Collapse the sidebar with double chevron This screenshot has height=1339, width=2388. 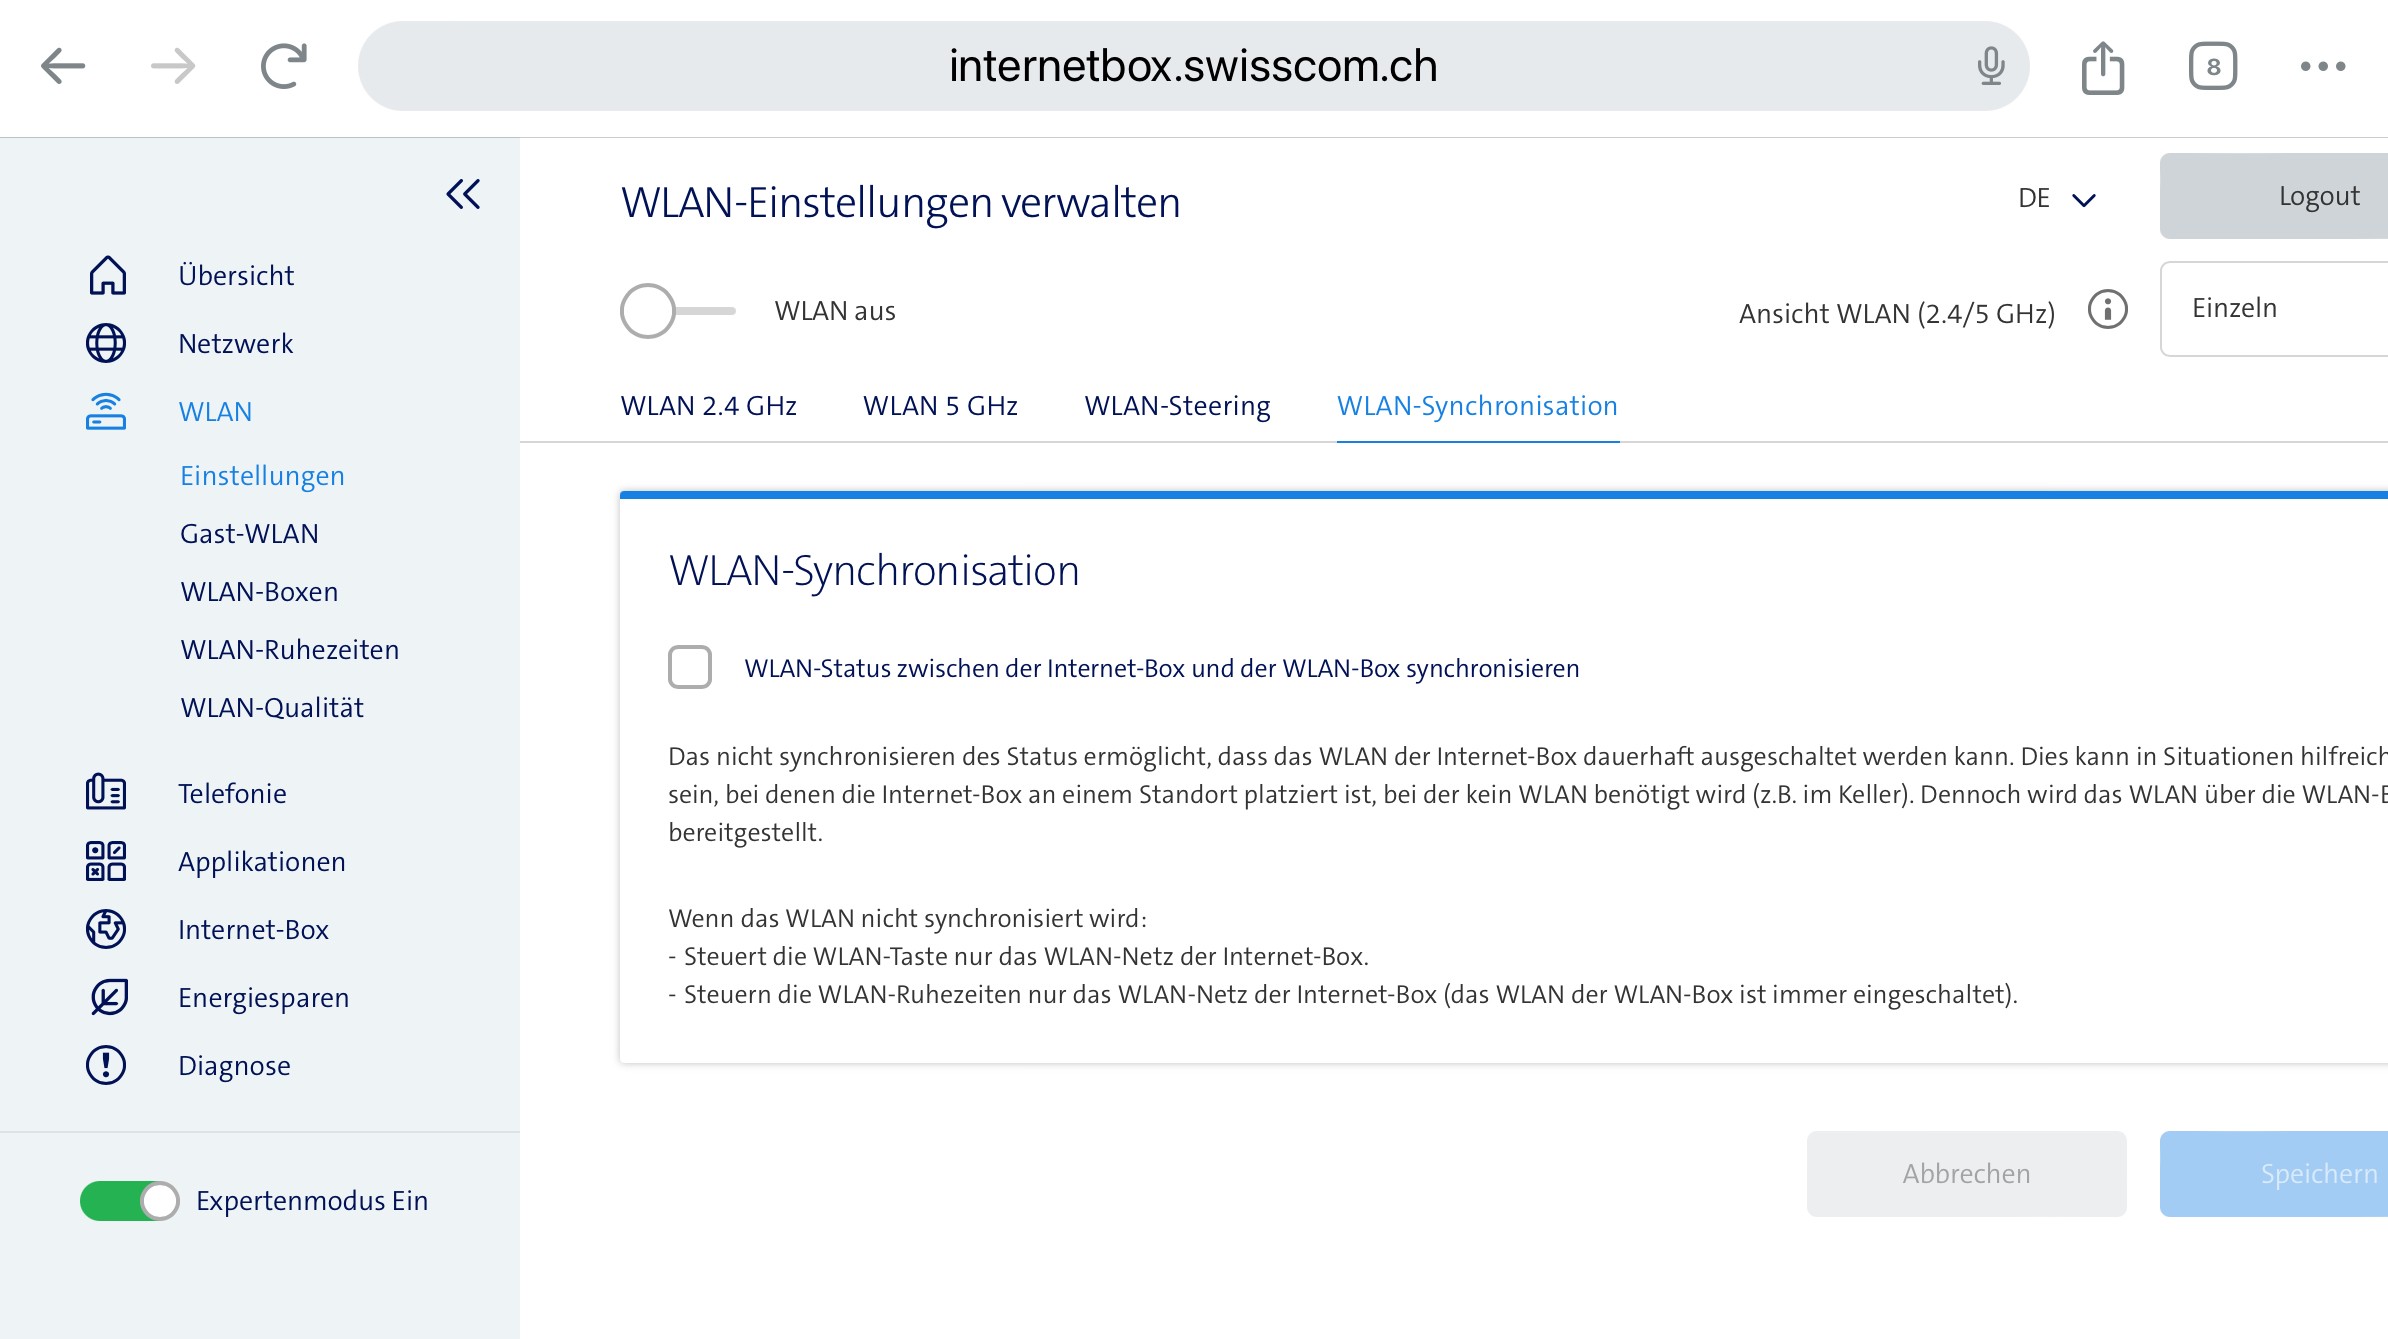463,194
